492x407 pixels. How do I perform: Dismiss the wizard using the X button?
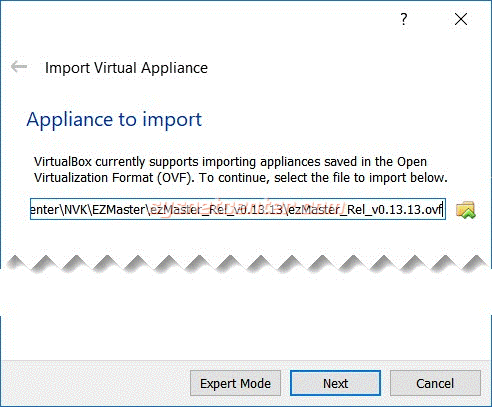[x=461, y=19]
